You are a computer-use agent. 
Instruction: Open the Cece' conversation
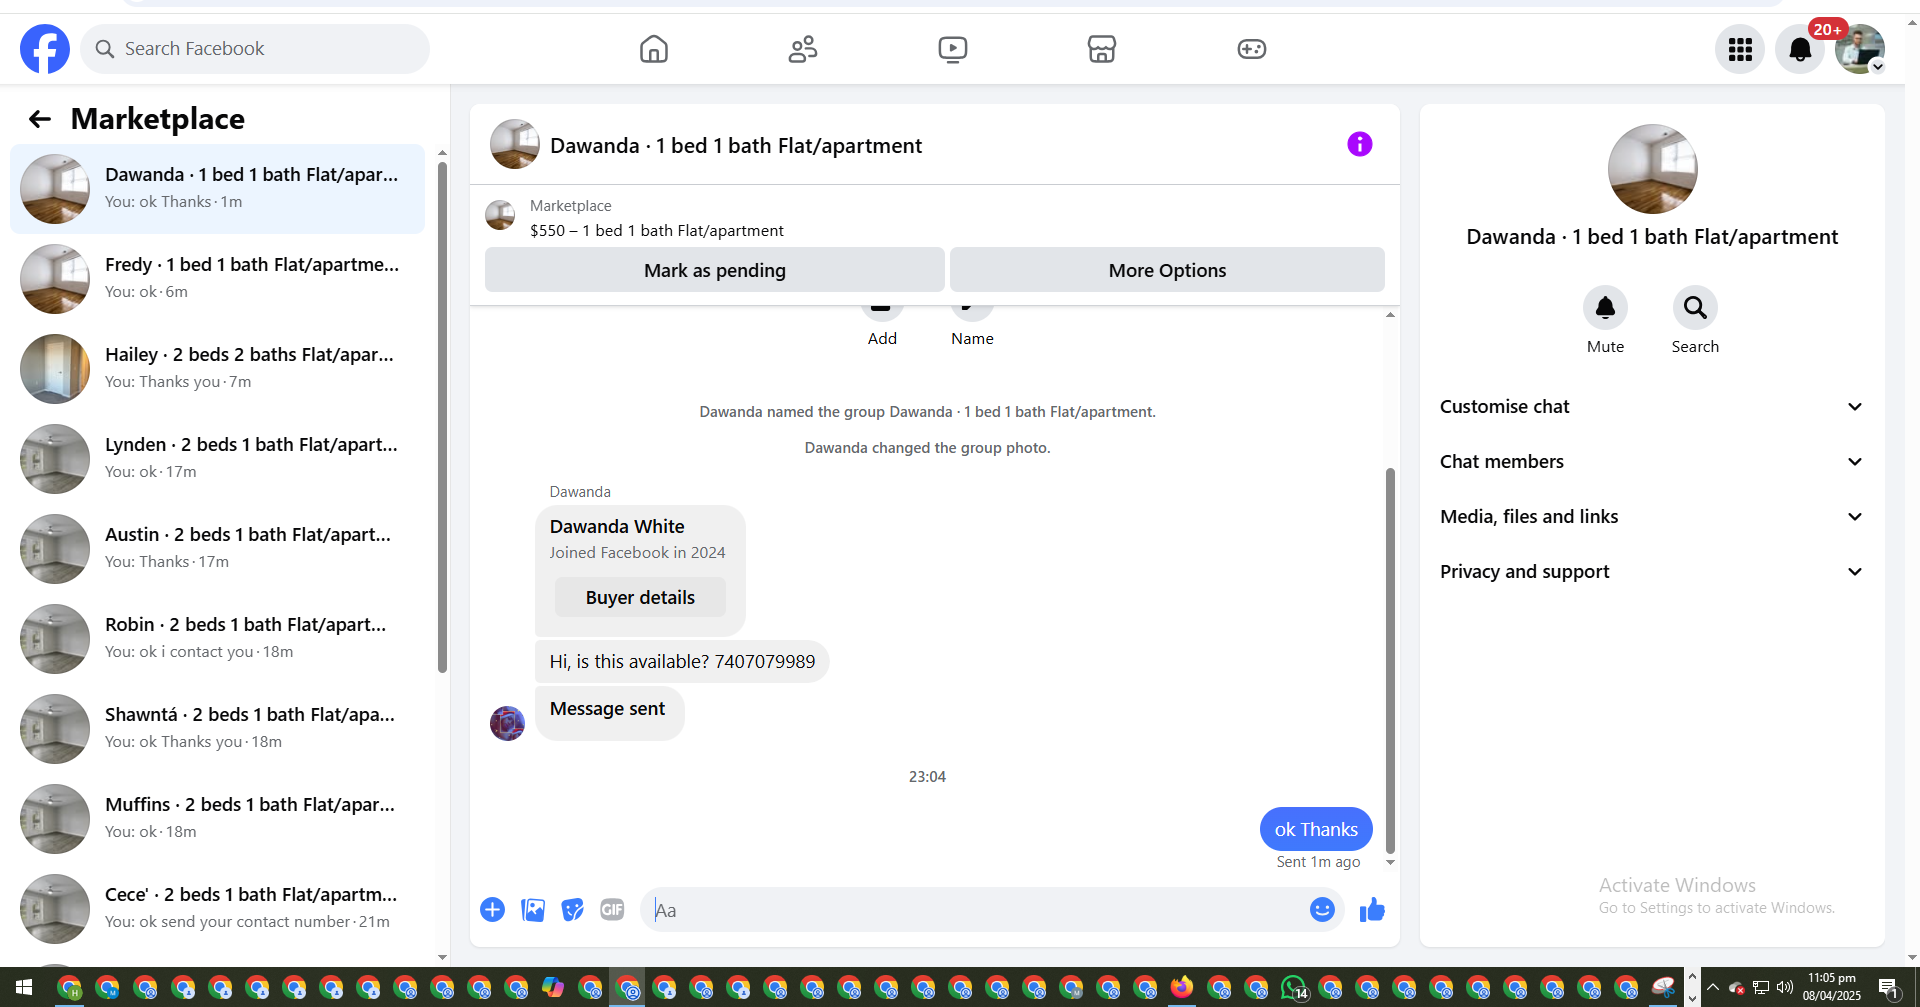(x=218, y=909)
